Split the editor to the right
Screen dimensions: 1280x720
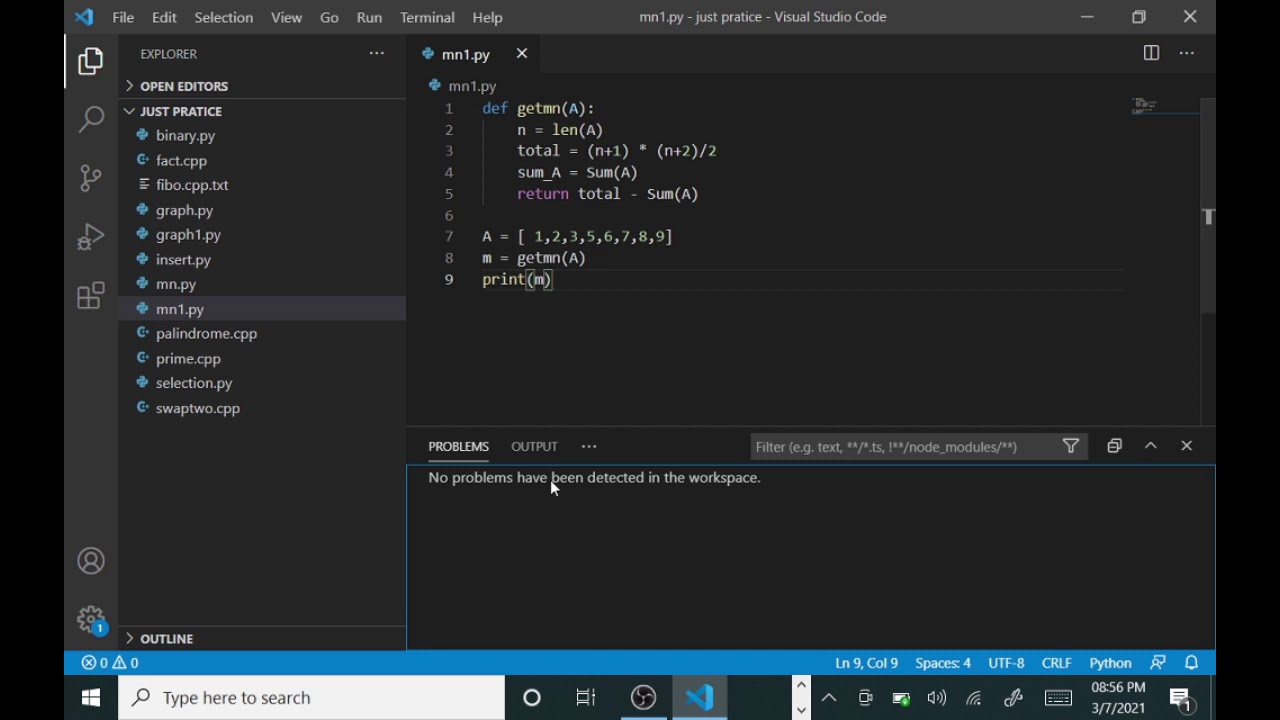point(1151,54)
